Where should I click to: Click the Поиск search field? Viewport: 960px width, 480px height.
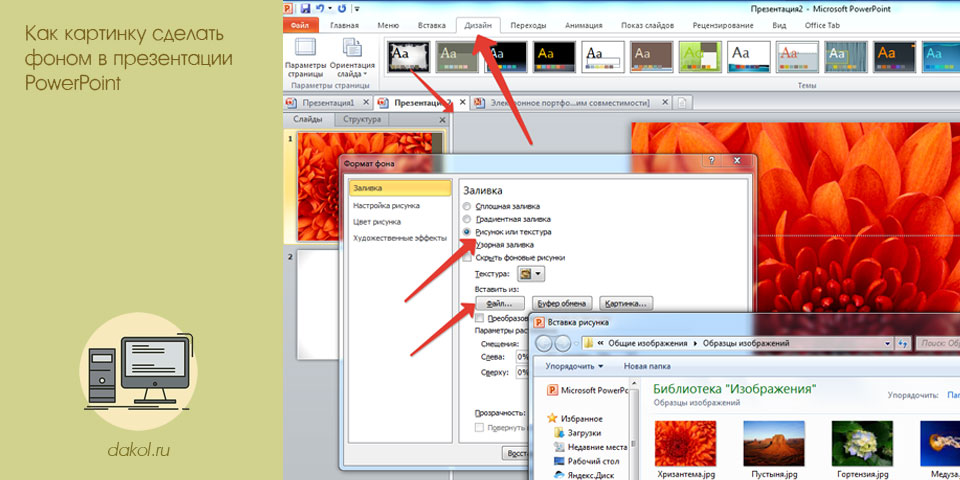tap(937, 344)
